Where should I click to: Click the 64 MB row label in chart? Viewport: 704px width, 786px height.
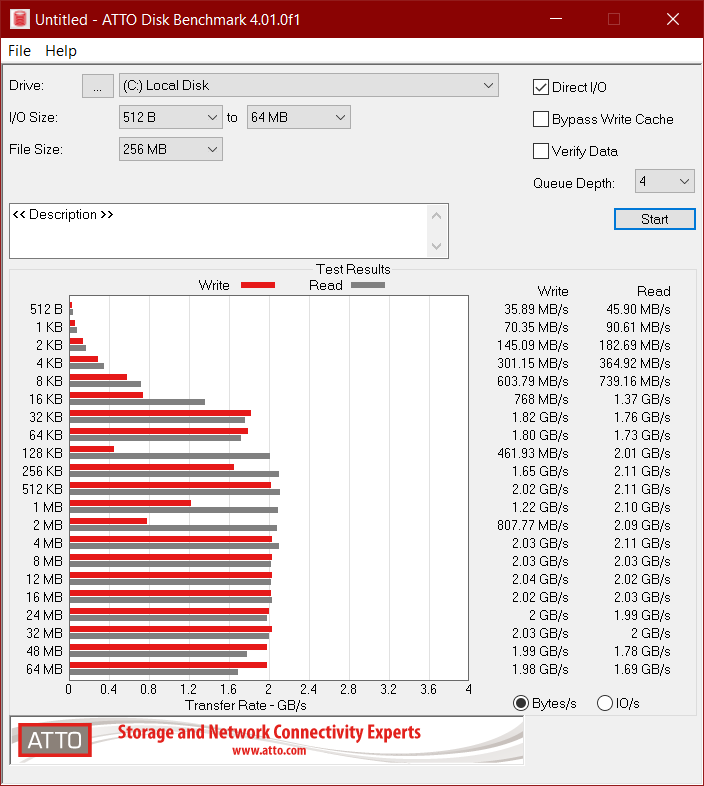(x=44, y=669)
